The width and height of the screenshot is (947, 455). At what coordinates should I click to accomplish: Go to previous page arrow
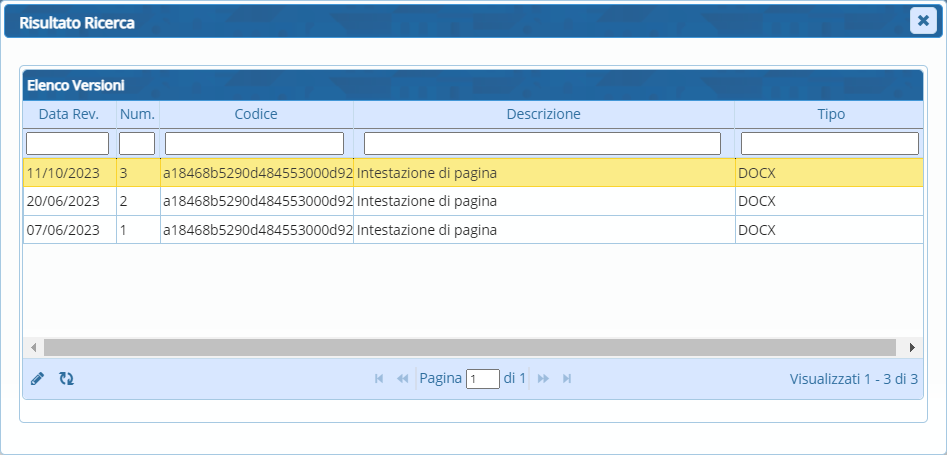pos(403,379)
